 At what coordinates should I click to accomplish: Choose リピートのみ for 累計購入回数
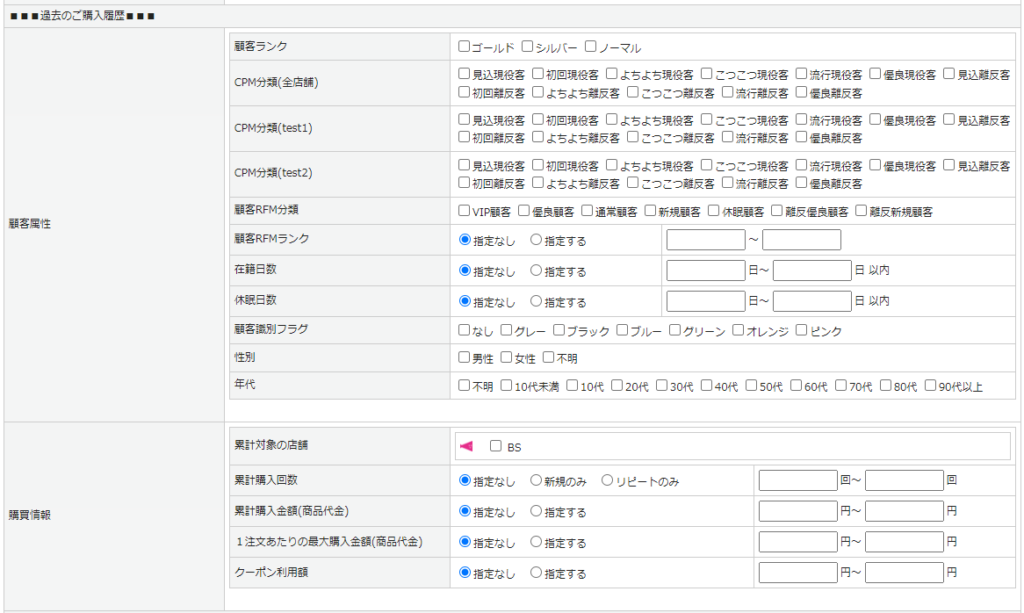tap(607, 480)
